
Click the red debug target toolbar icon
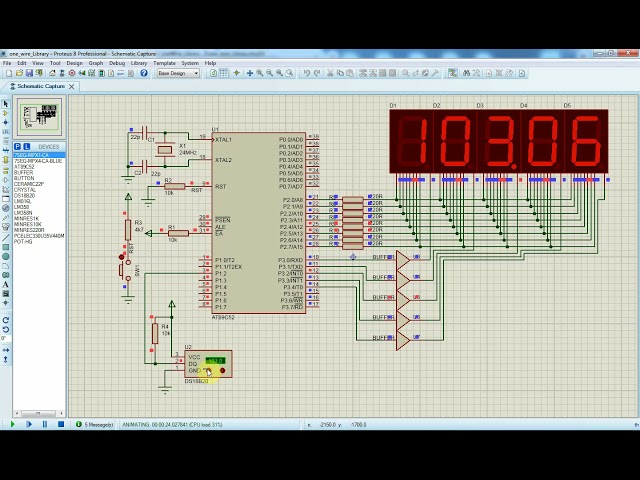pos(72,73)
